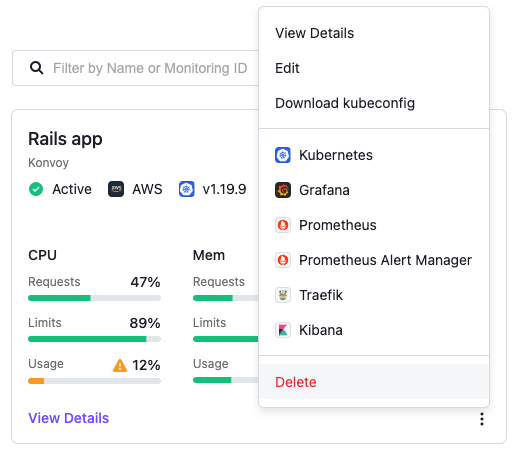Image resolution: width=519 pixels, height=455 pixels.
Task: Click the Prometheus Alert Manager icon
Action: (283, 260)
